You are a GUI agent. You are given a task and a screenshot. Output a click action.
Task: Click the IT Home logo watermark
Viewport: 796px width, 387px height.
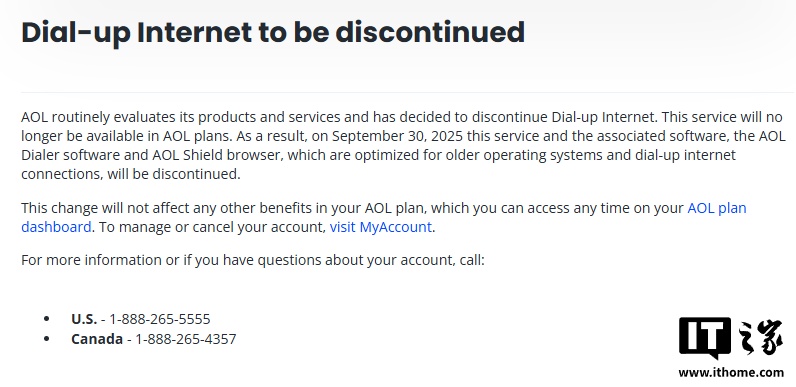pos(731,338)
